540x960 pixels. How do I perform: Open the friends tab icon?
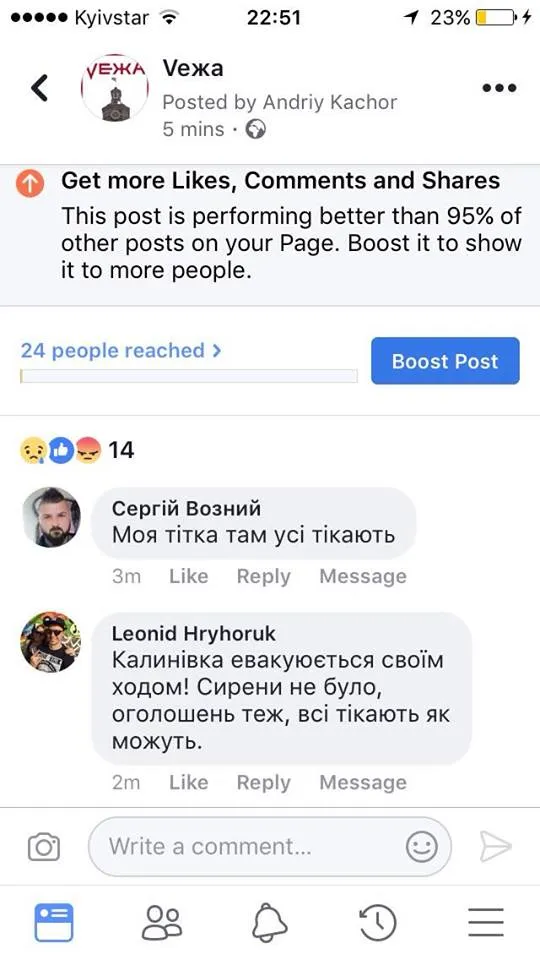162,922
